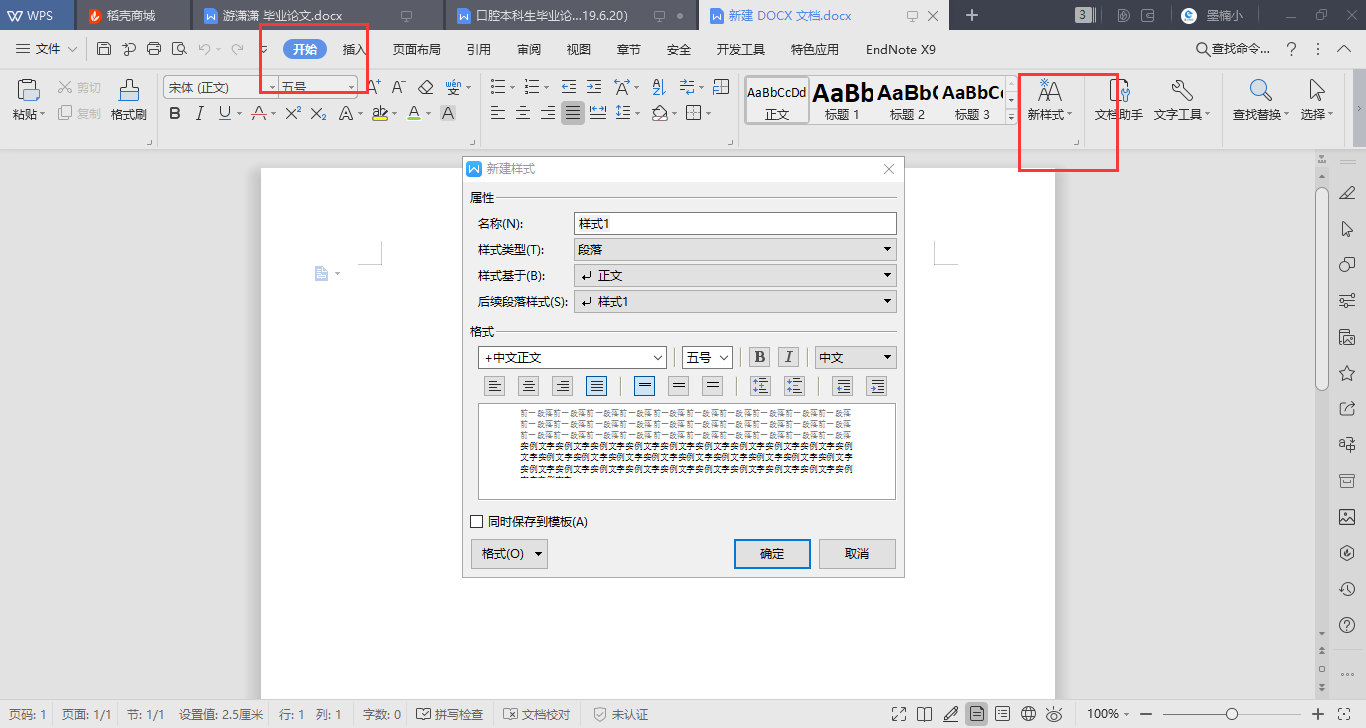
Task: Click decrease paragraph spacing icon in dialog
Action: tap(794, 386)
